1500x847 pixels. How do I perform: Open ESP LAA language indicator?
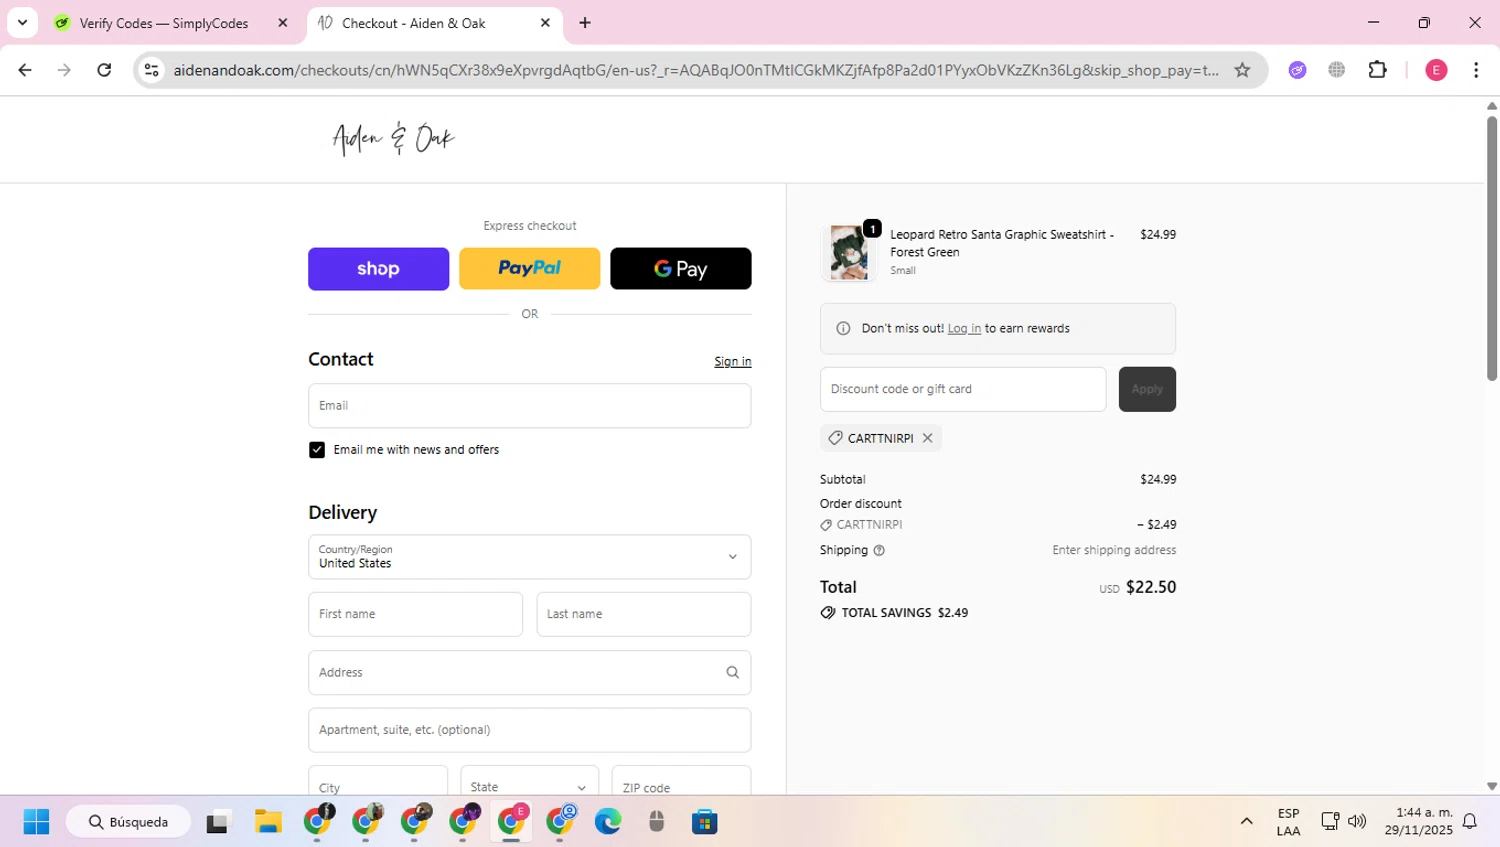(1288, 822)
